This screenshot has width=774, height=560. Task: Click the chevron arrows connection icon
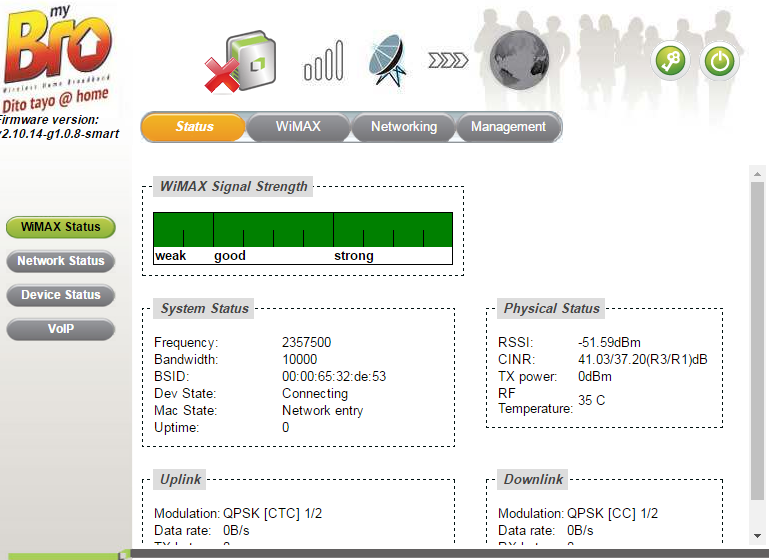[448, 61]
